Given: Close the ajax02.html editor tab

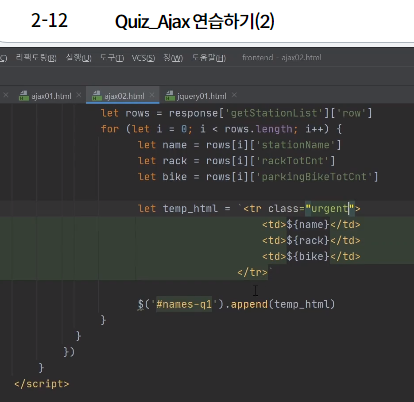Looking at the screenshot, I should pyautogui.click(x=152, y=95).
